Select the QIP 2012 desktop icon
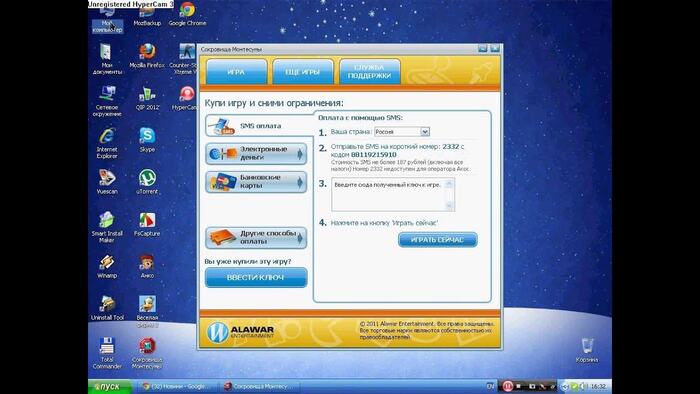 pyautogui.click(x=147, y=98)
